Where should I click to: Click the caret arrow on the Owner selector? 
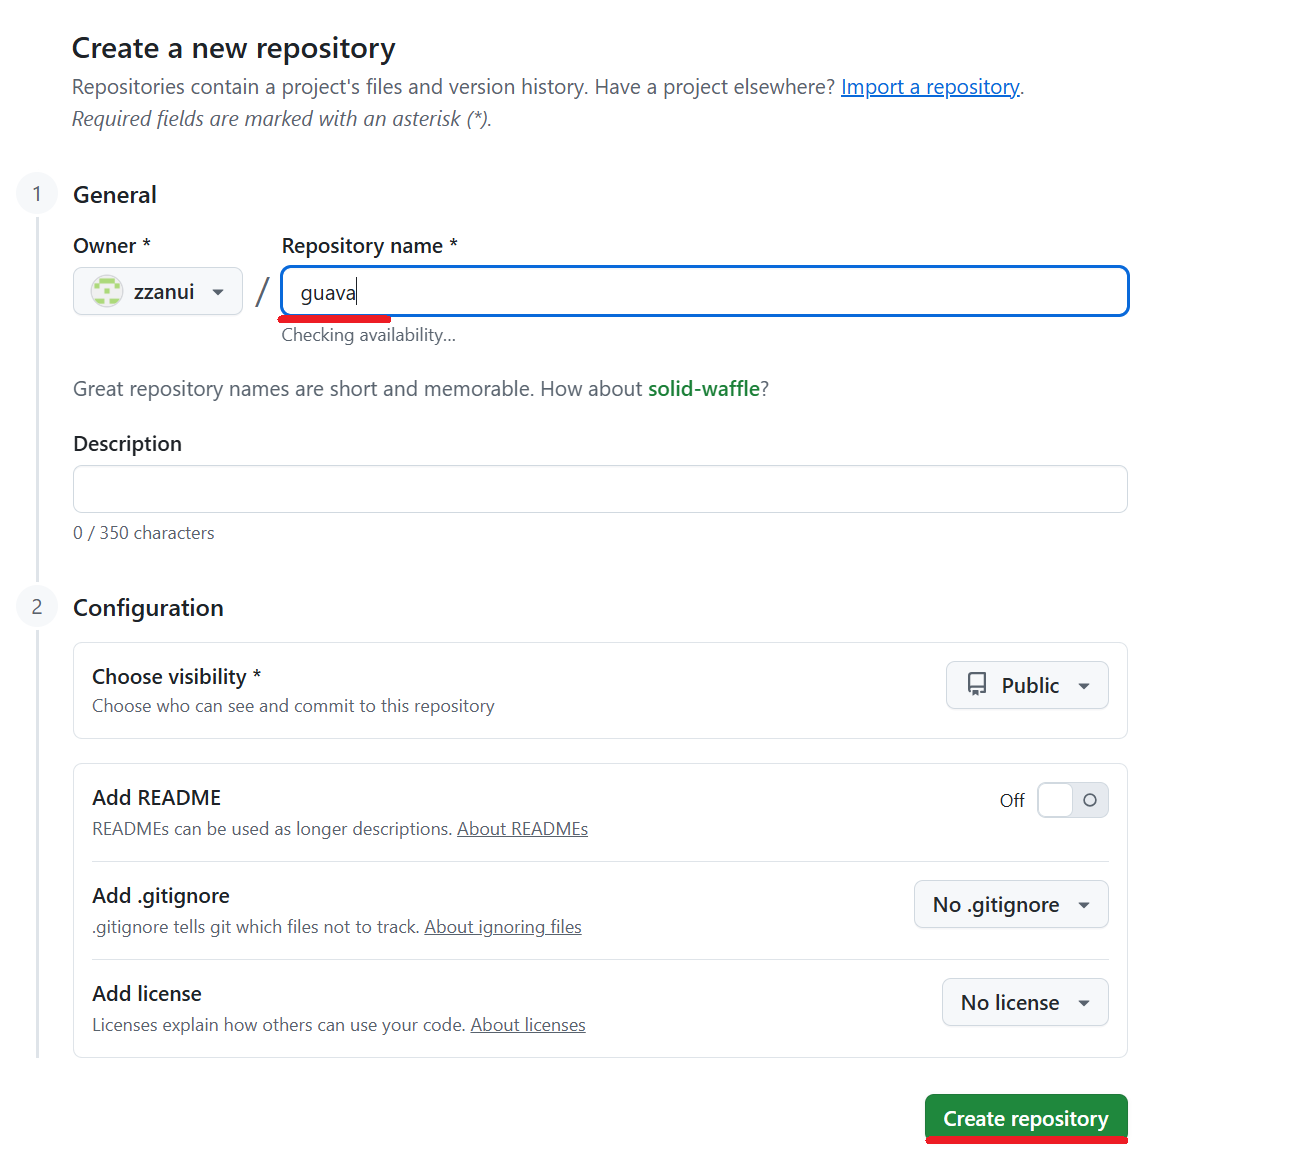218,292
